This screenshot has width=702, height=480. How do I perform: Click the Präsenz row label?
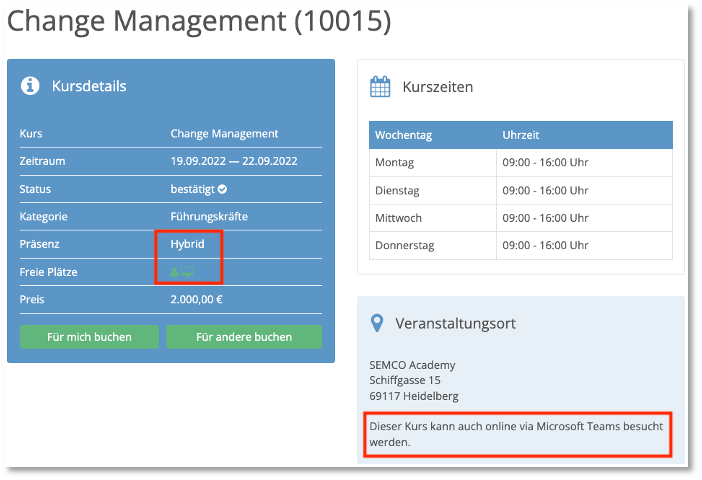39,244
